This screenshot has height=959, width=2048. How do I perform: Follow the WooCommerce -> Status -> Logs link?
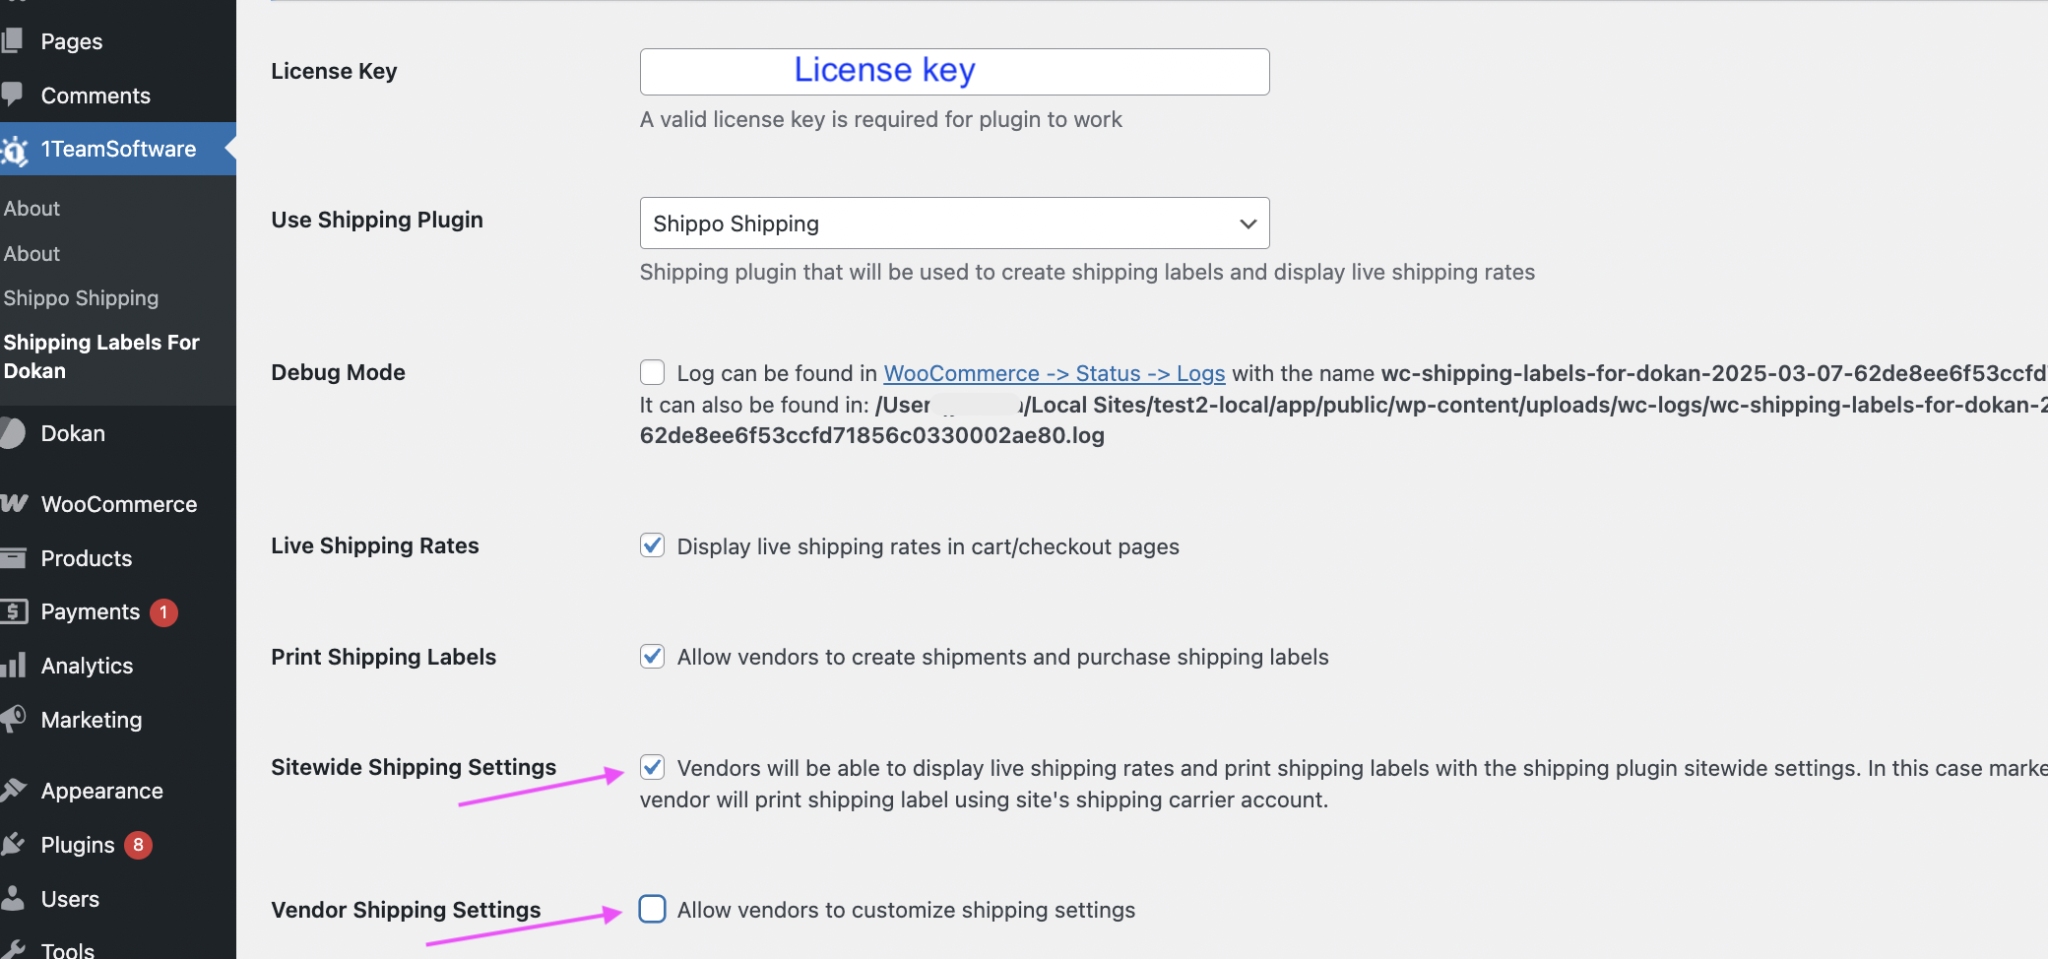pos(1054,373)
